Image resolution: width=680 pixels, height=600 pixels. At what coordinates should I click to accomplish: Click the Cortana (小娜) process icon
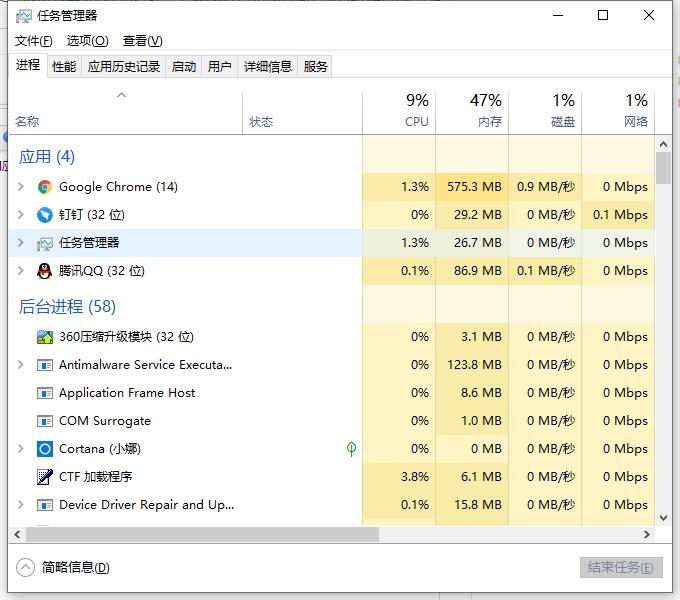[44, 449]
